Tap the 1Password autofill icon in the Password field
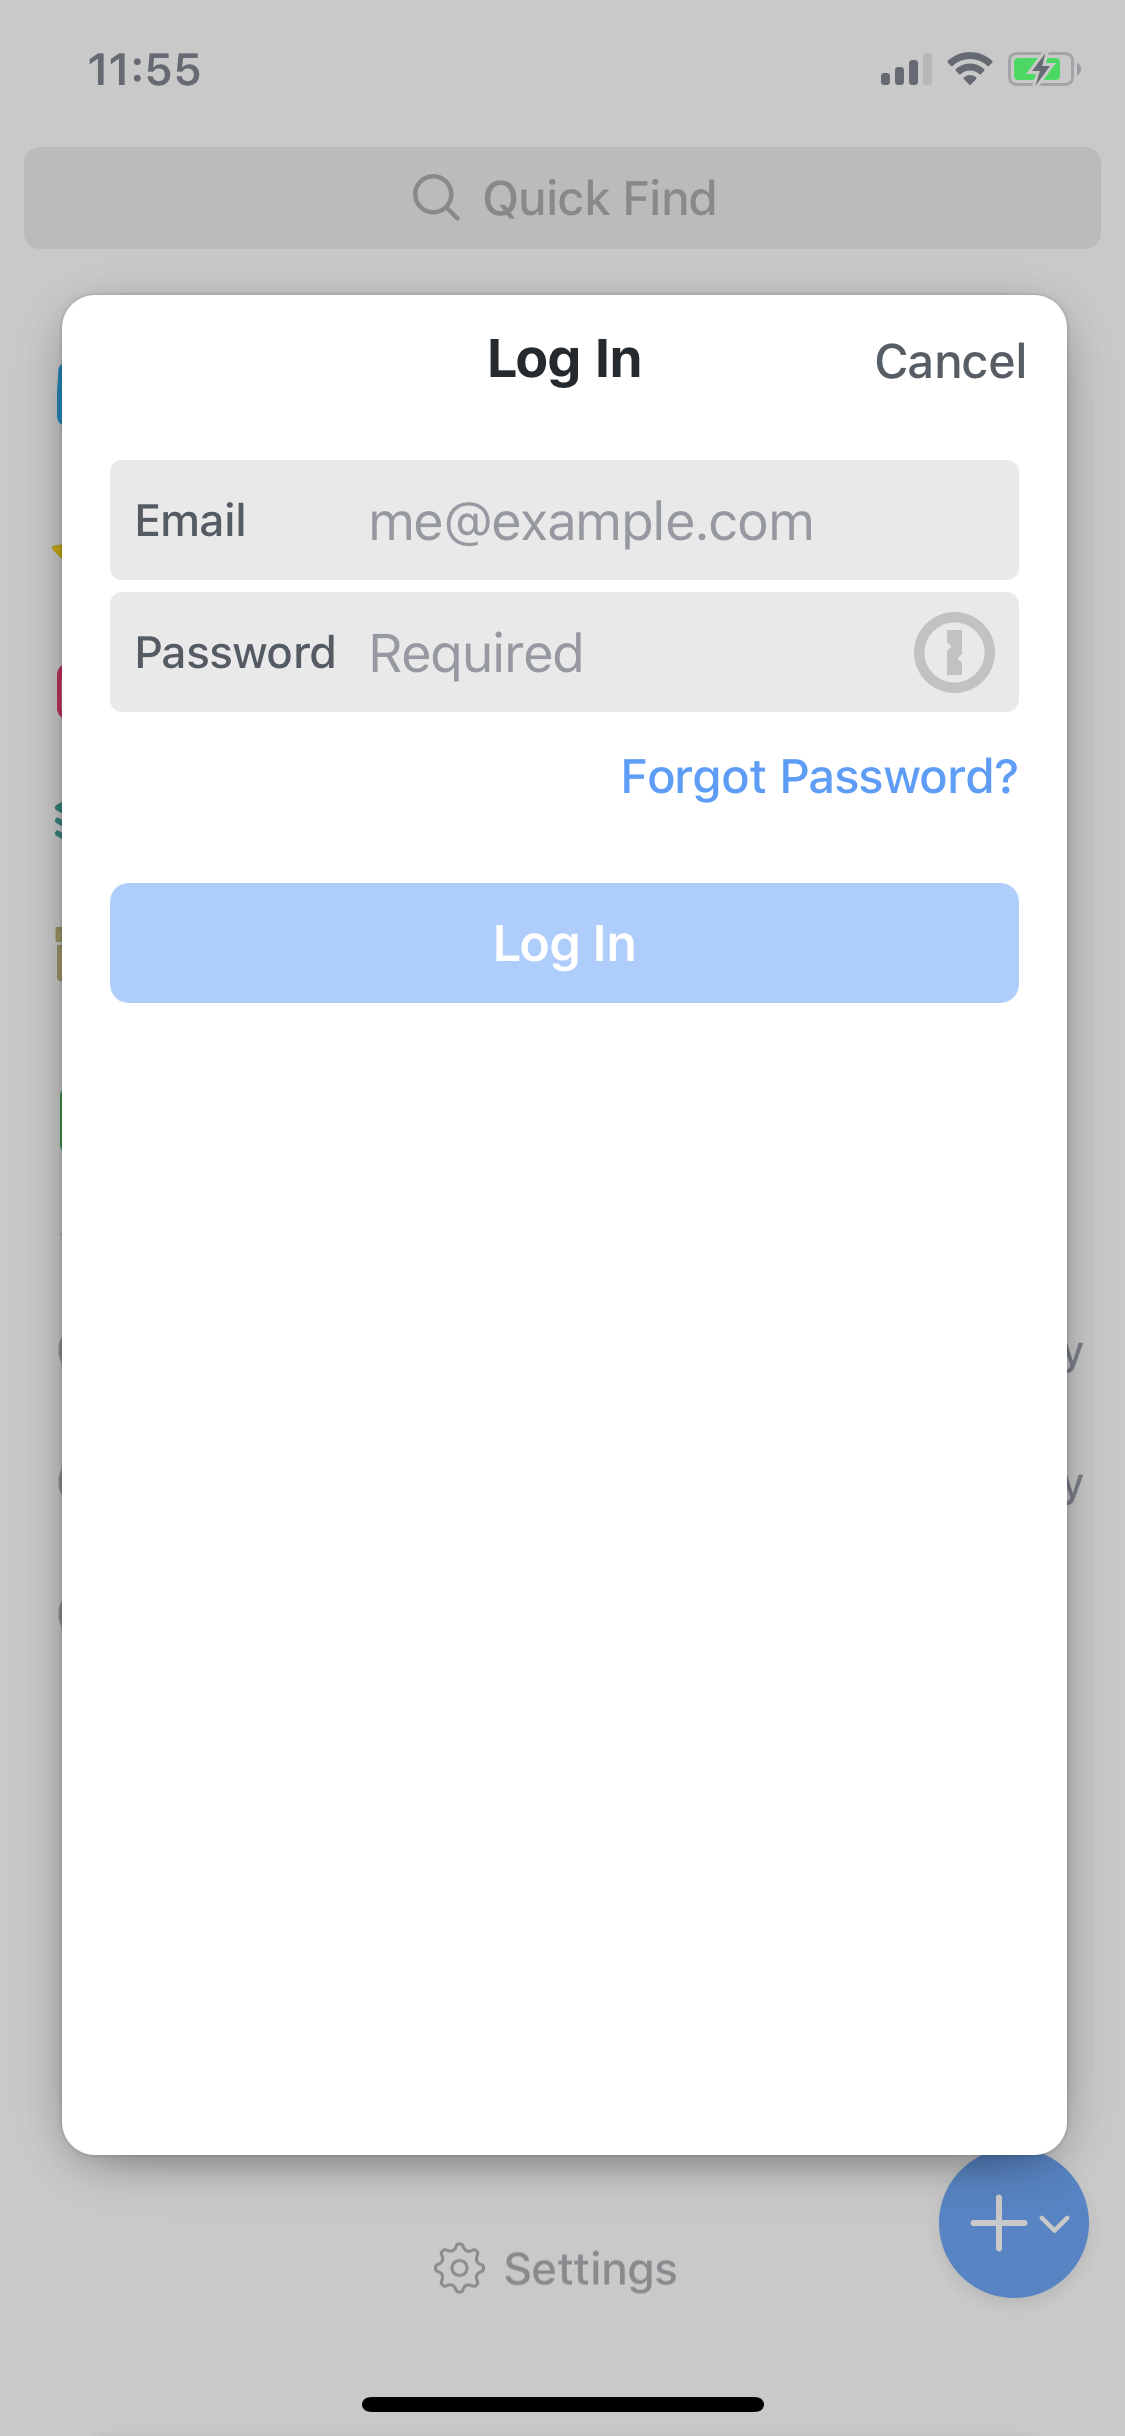 pos(954,652)
